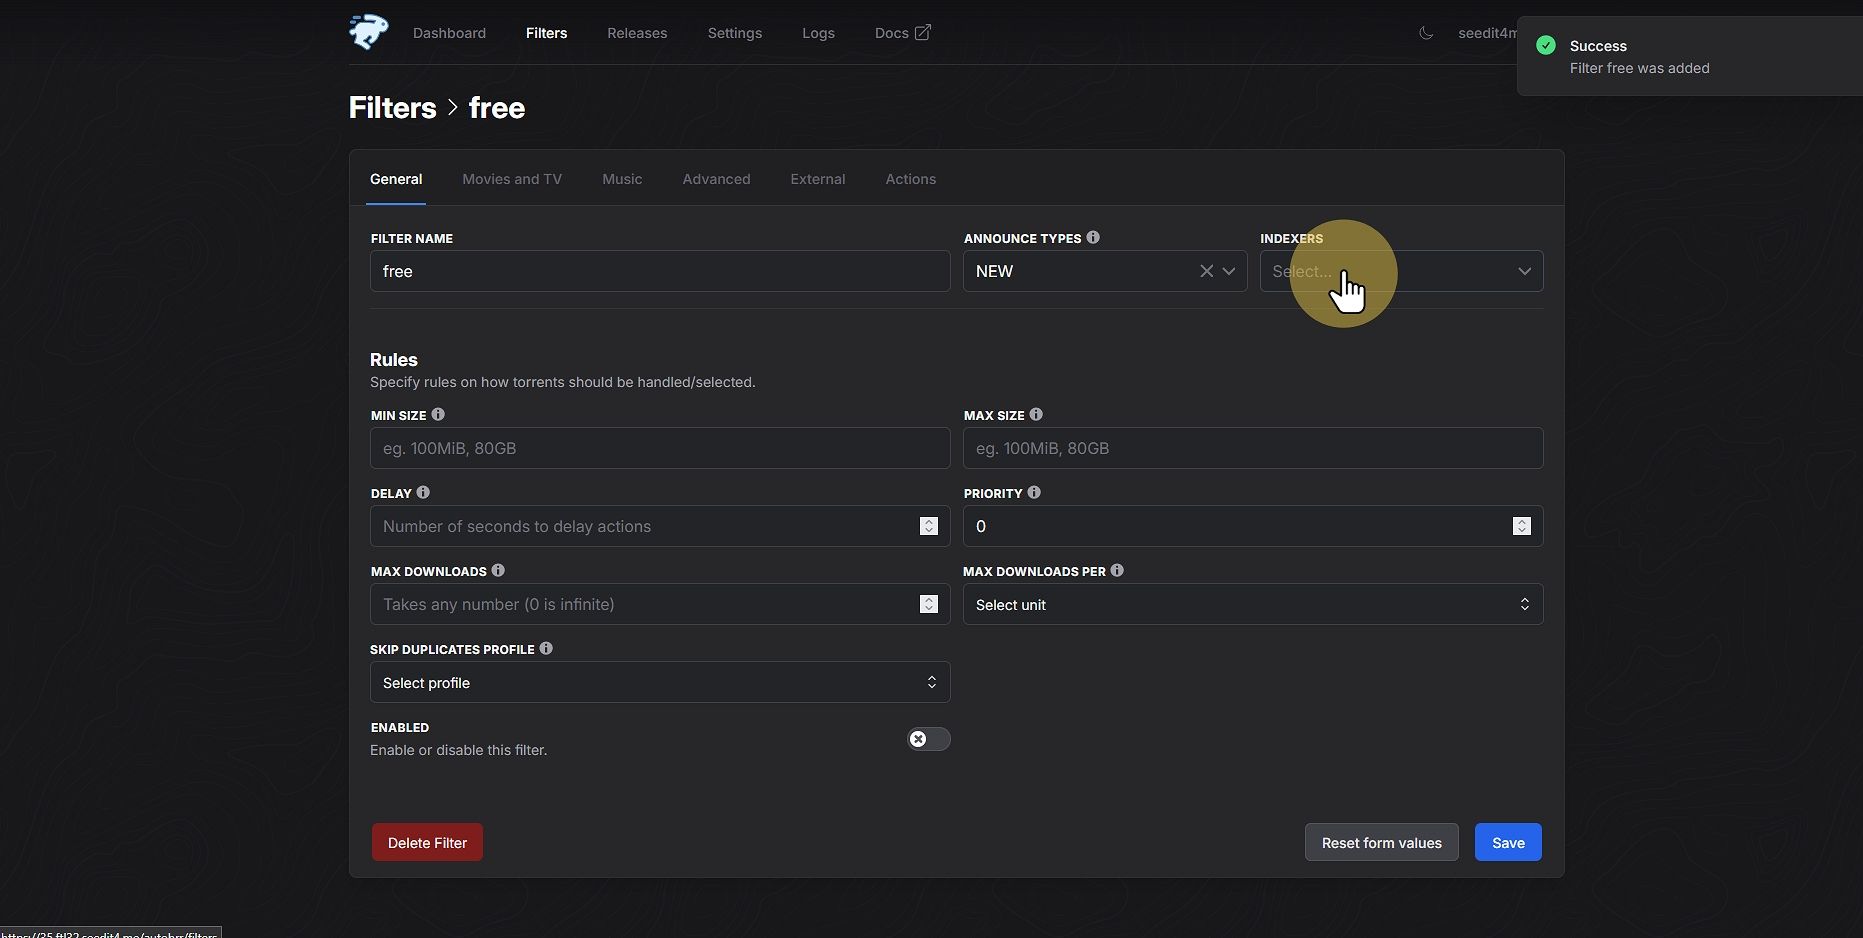Image resolution: width=1863 pixels, height=938 pixels.
Task: Adjust the Priority number stepper
Action: (1522, 526)
